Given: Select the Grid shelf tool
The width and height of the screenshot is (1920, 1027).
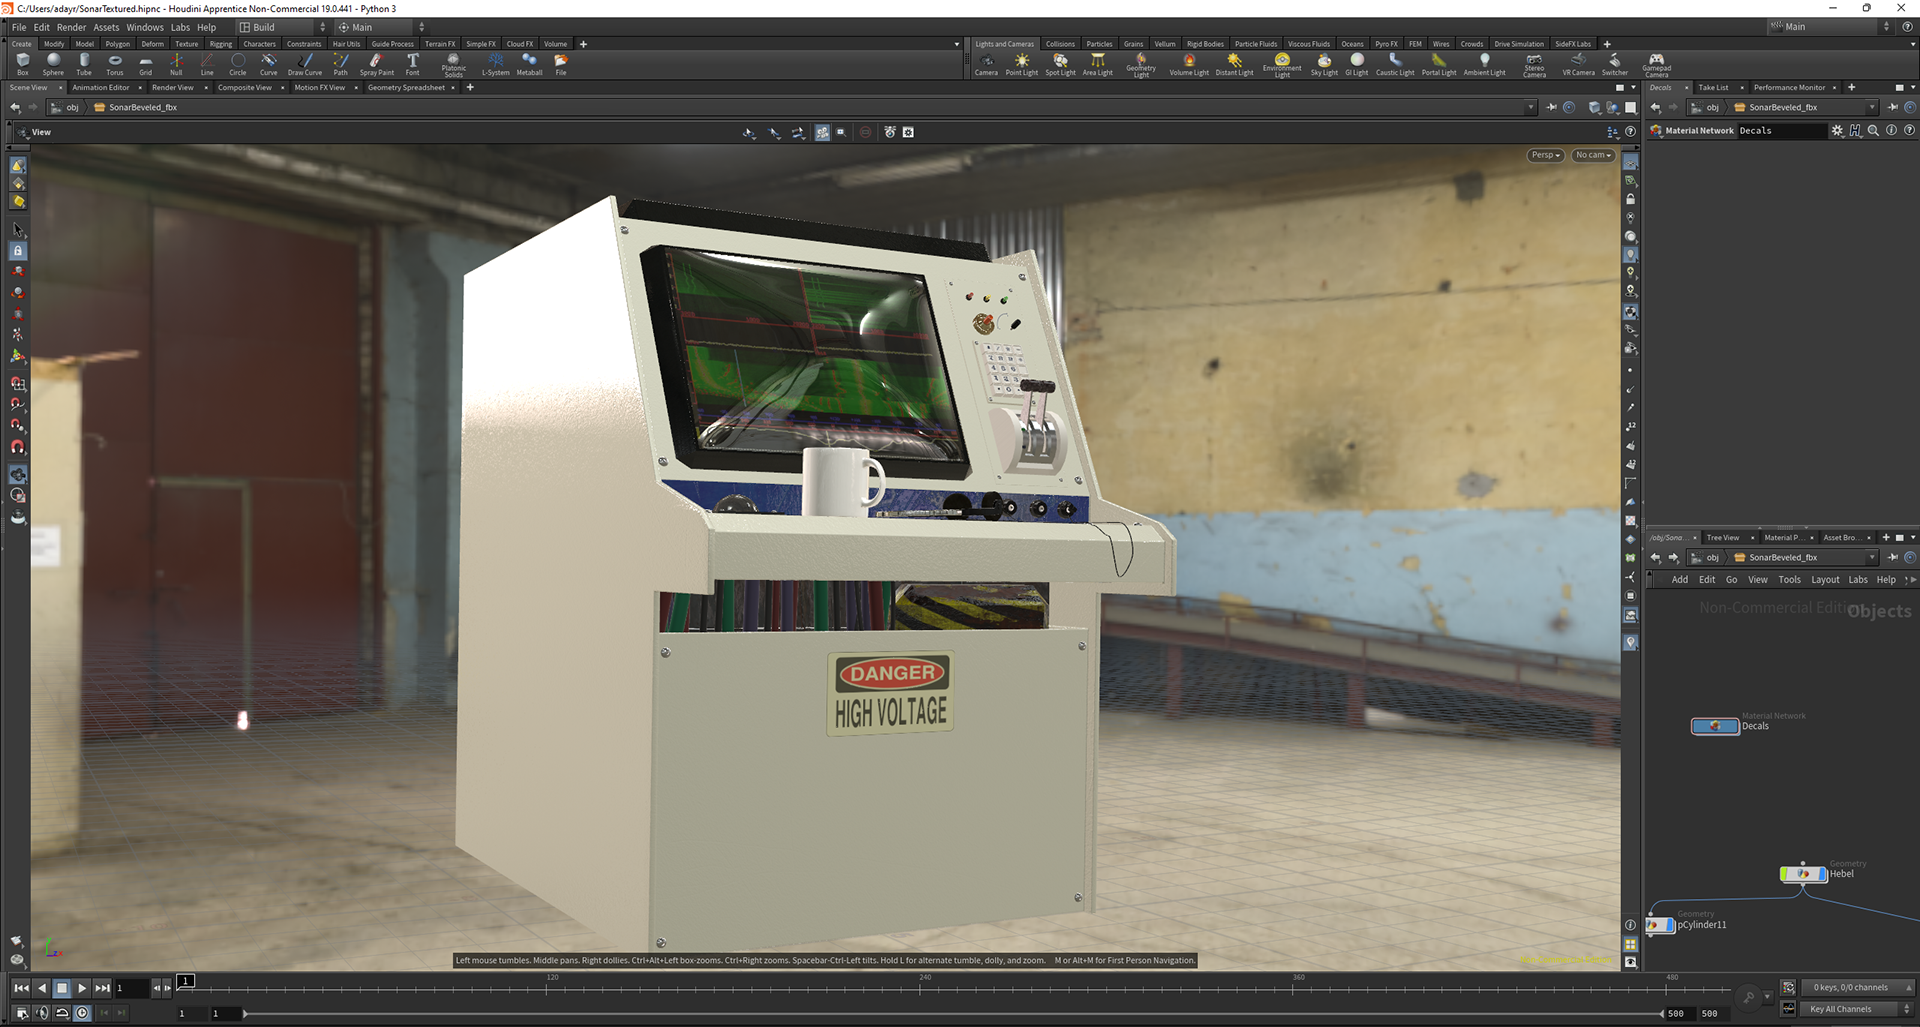Looking at the screenshot, I should tap(146, 64).
